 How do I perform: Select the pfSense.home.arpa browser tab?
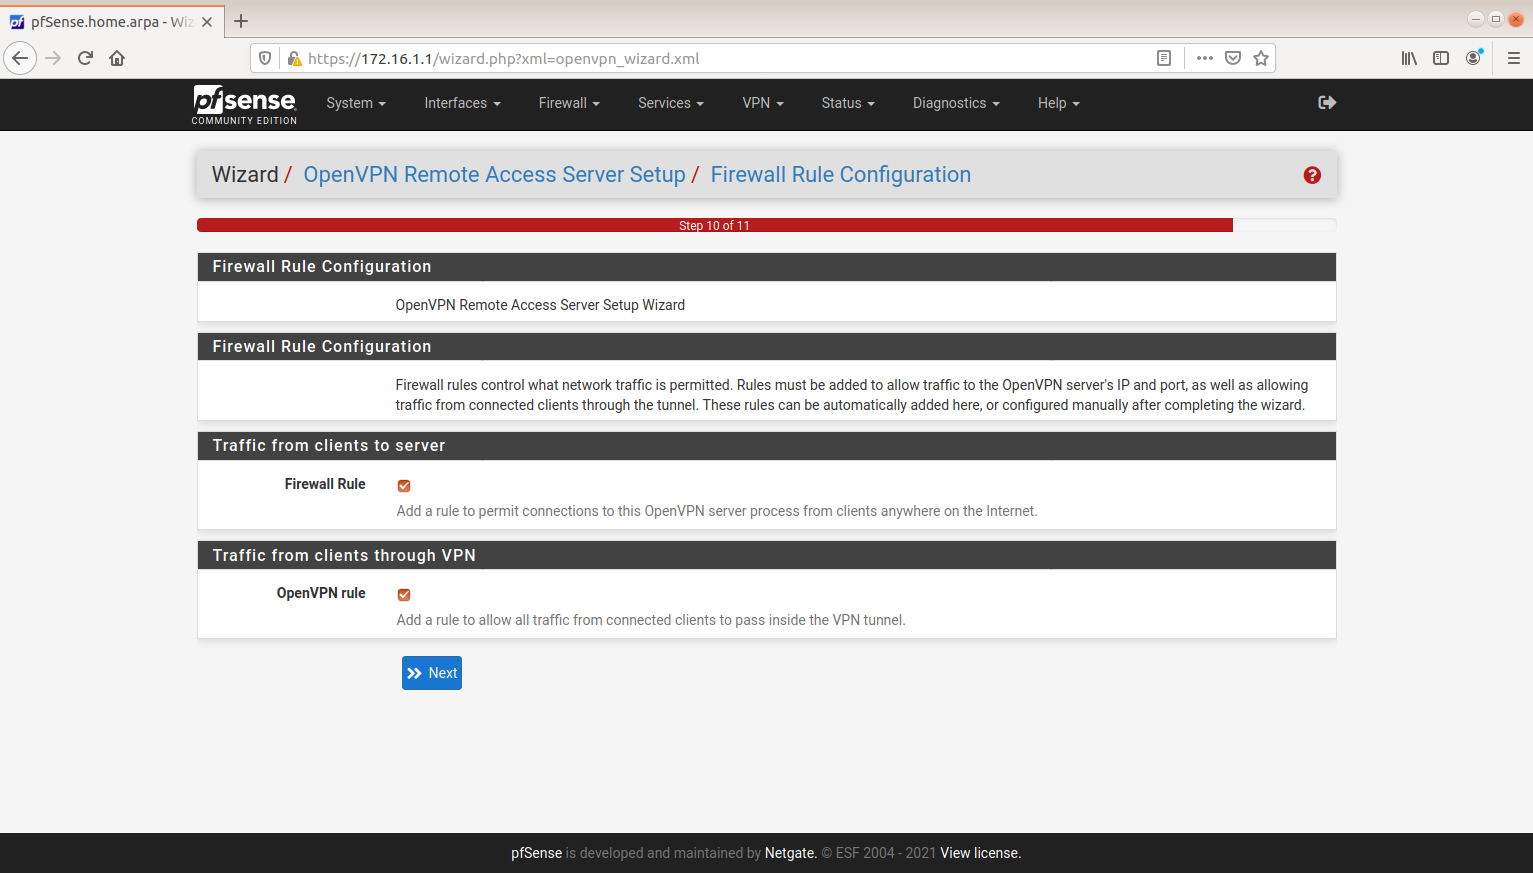coord(112,21)
